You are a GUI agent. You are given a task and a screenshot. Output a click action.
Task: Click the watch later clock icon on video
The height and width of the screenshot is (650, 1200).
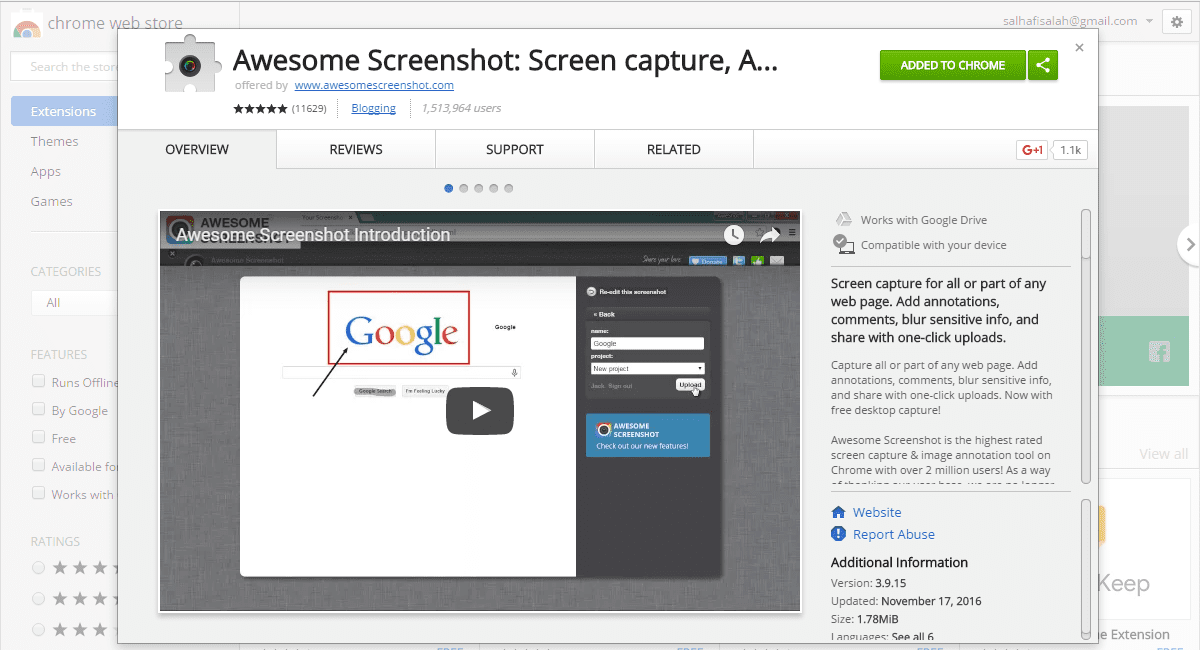click(734, 235)
